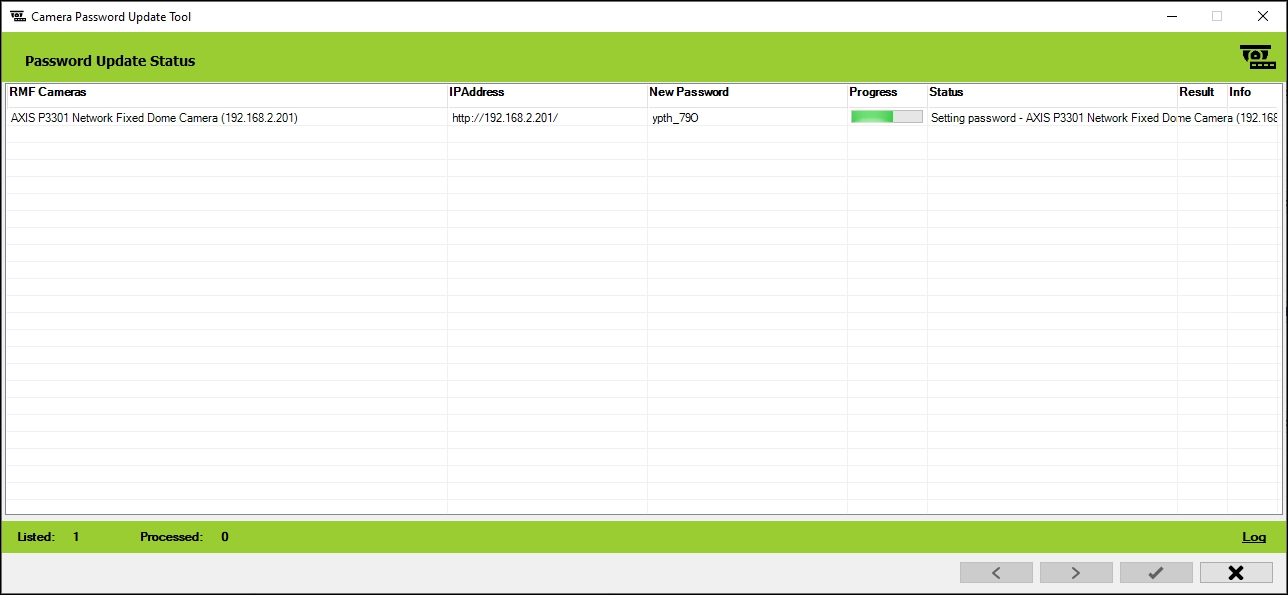Screen dimensions: 1288x595
Task: Click the ypth_79O password cell
Action: 675,118
